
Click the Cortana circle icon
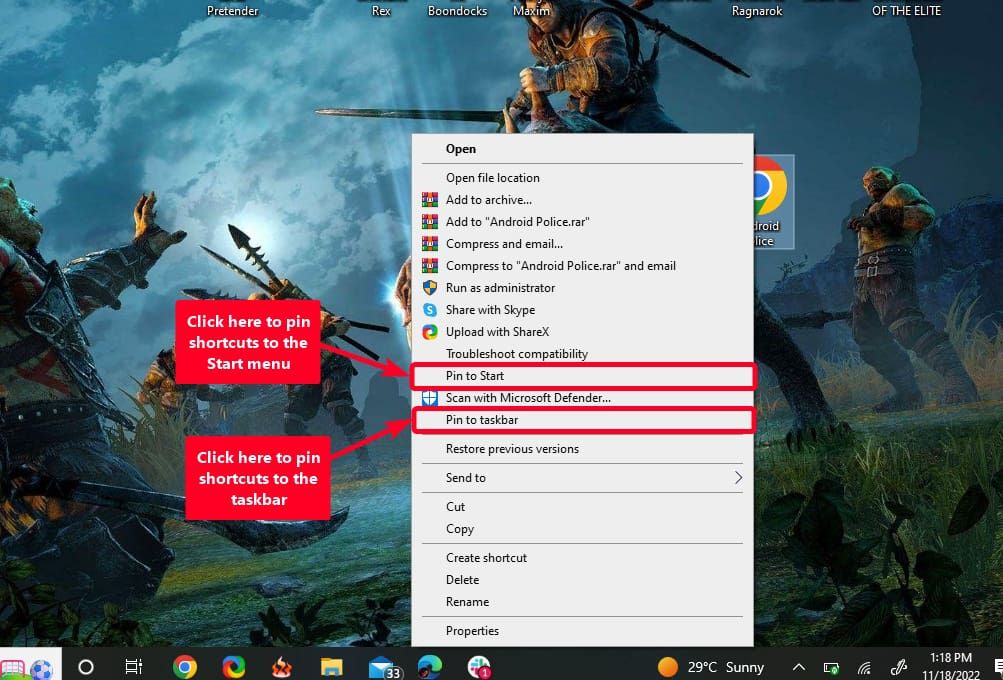(x=86, y=667)
